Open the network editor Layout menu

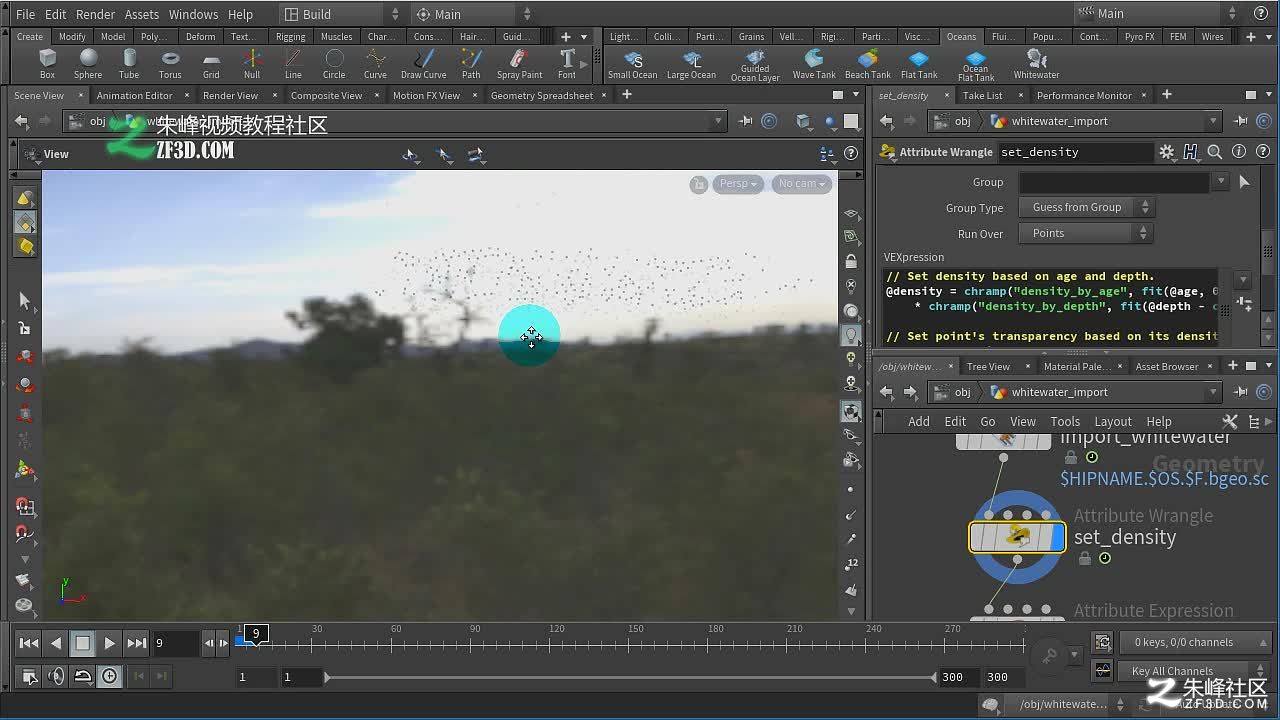pos(1113,422)
